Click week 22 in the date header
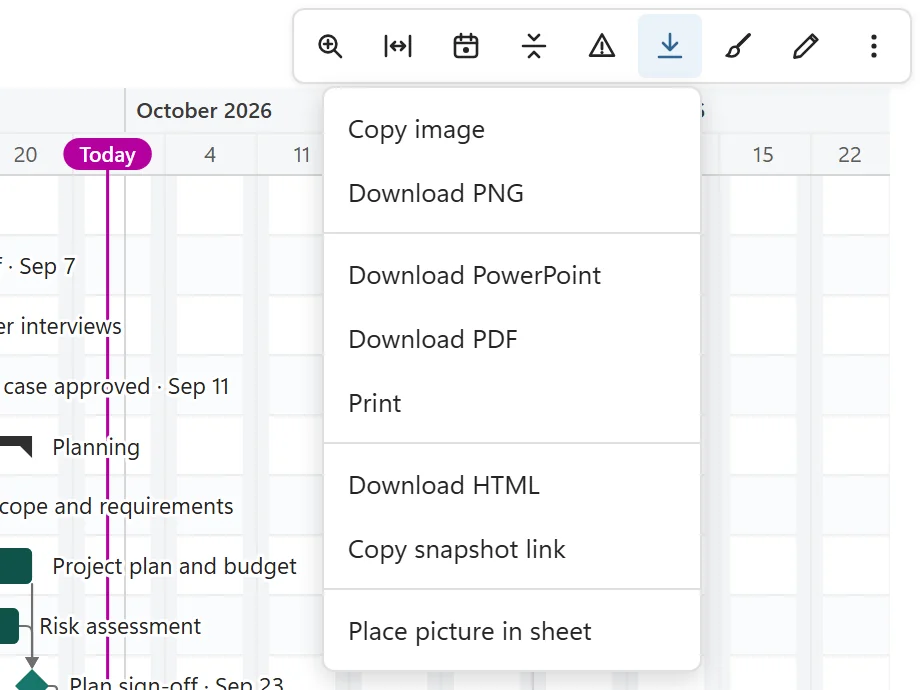This screenshot has width=920, height=690. click(x=850, y=155)
